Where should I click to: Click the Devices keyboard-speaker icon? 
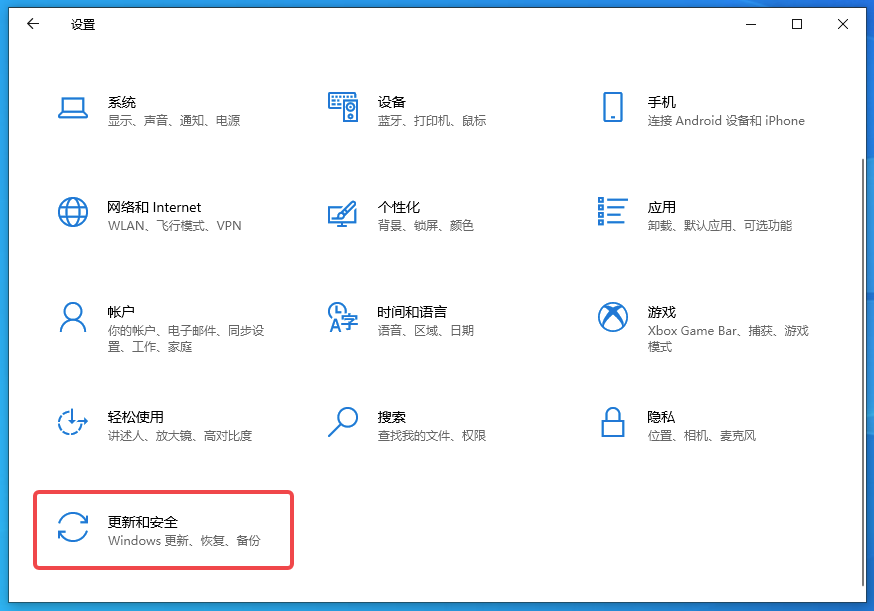[x=343, y=107]
